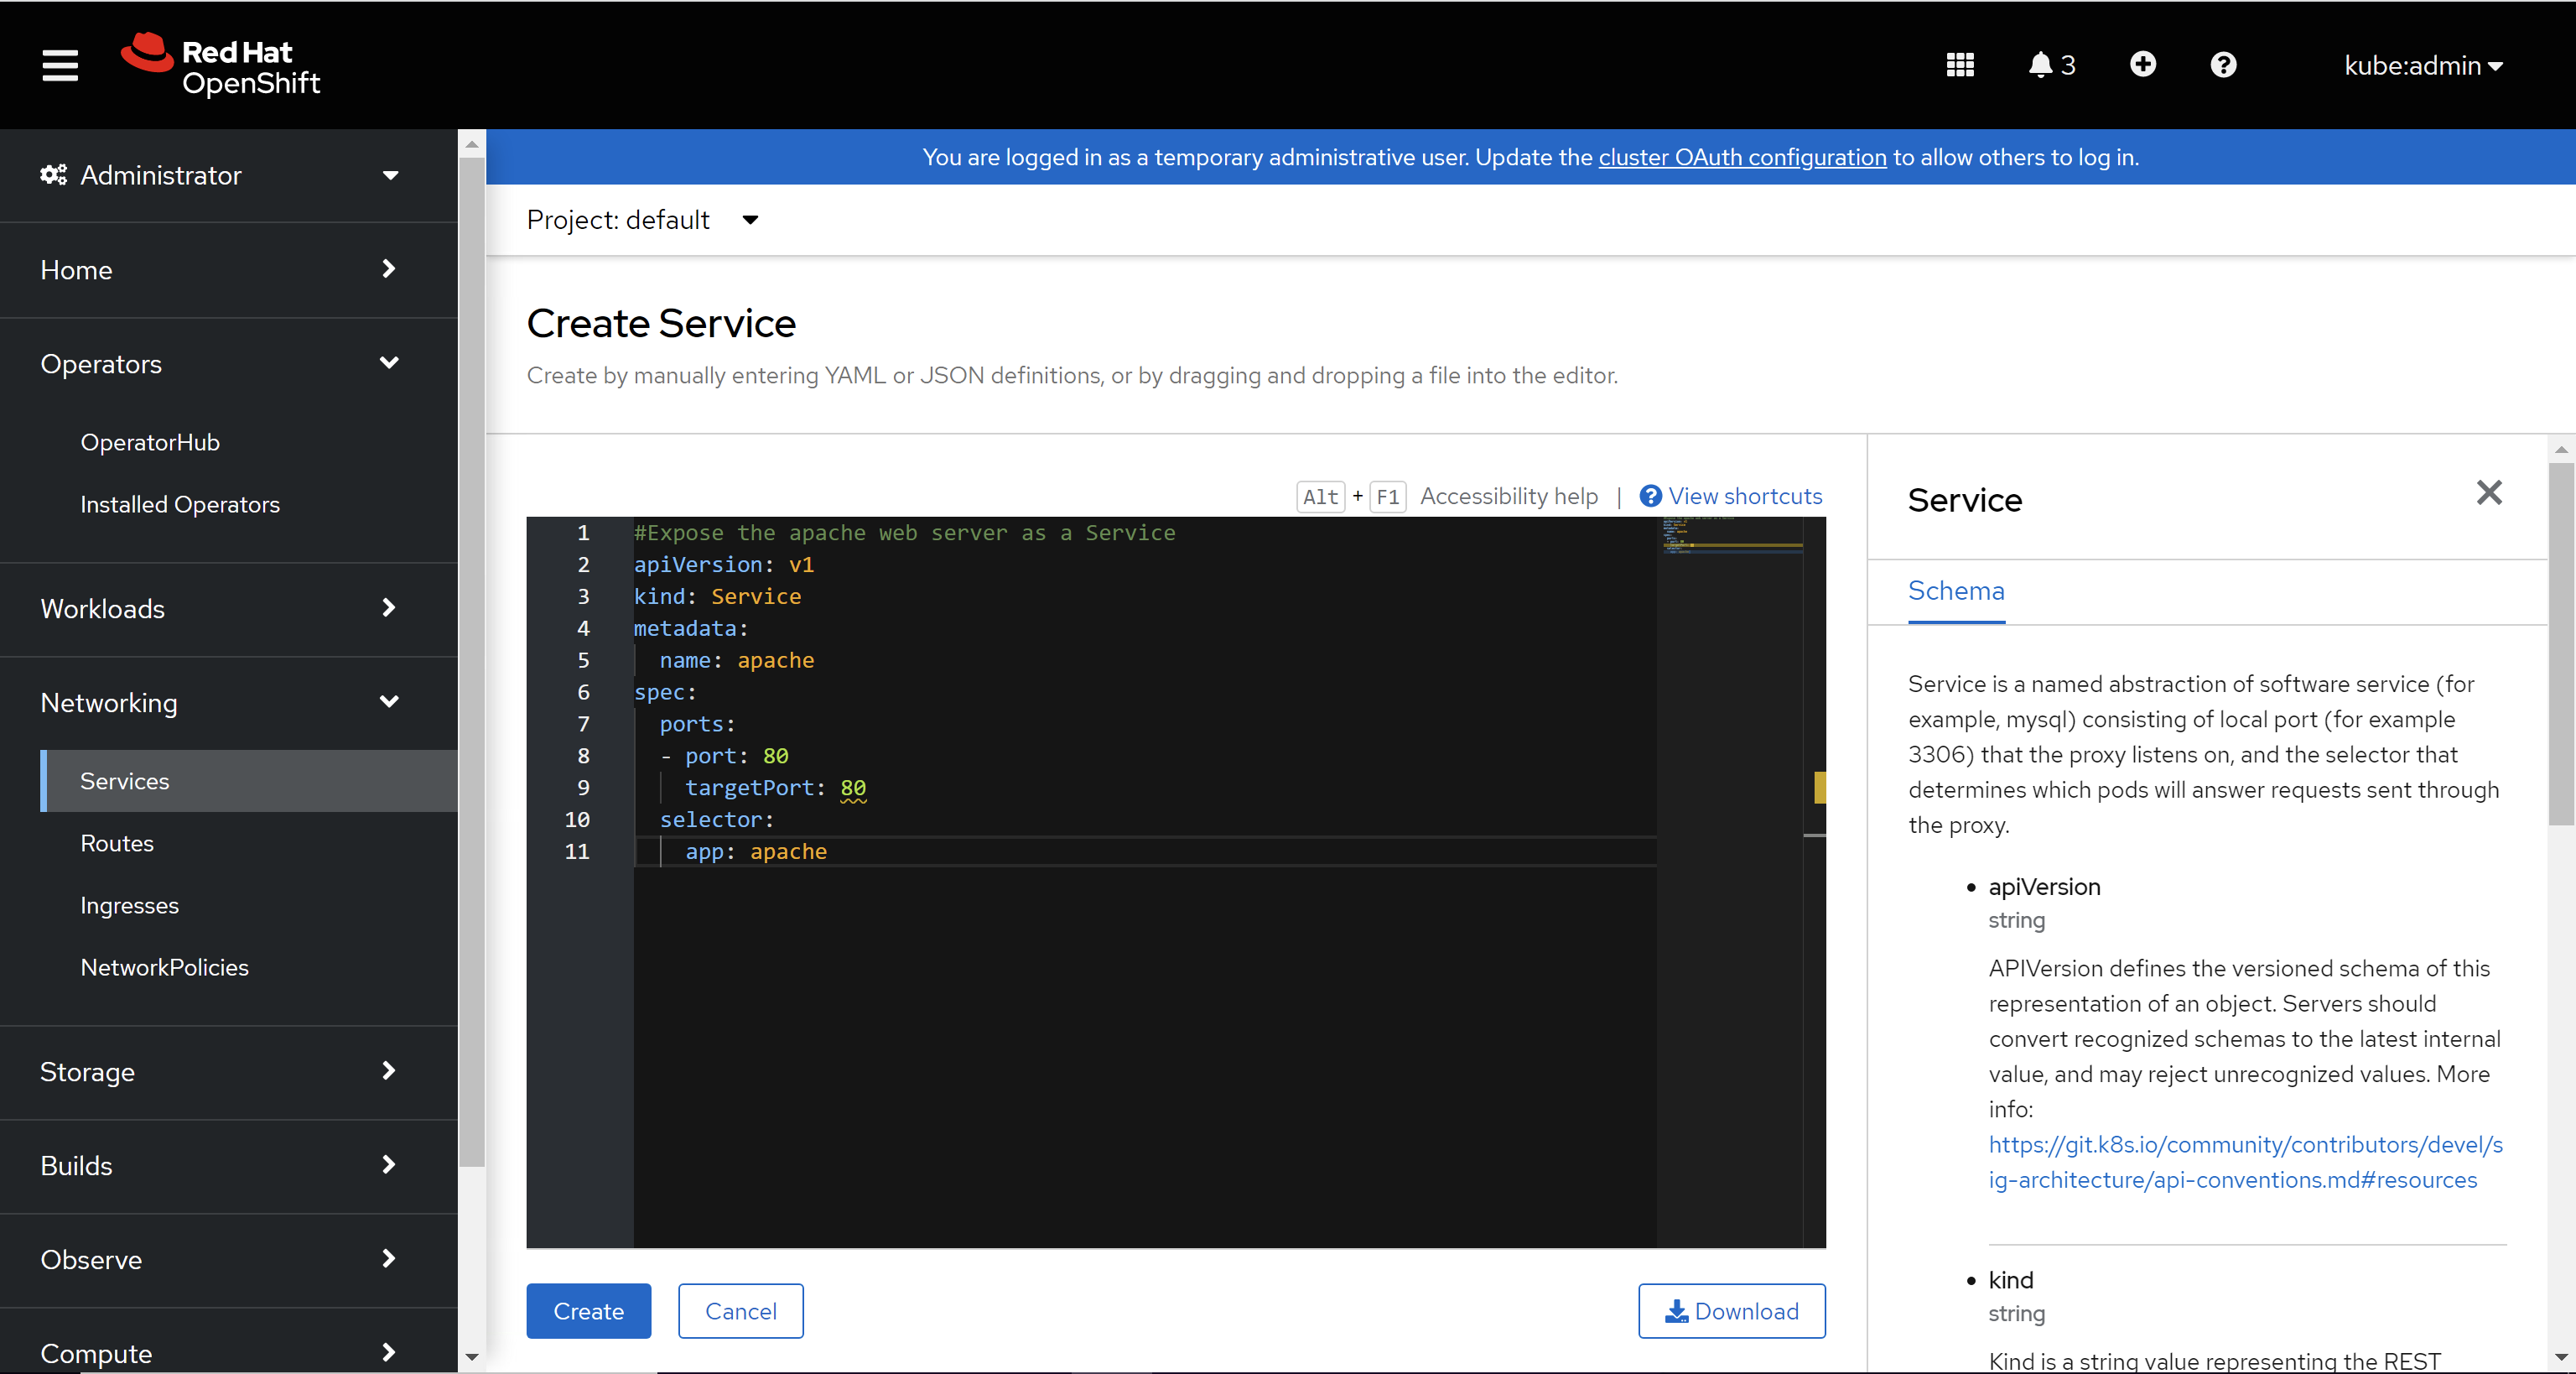2576x1374 pixels.
Task: Close the Service schema sidebar
Action: pos(2489,492)
